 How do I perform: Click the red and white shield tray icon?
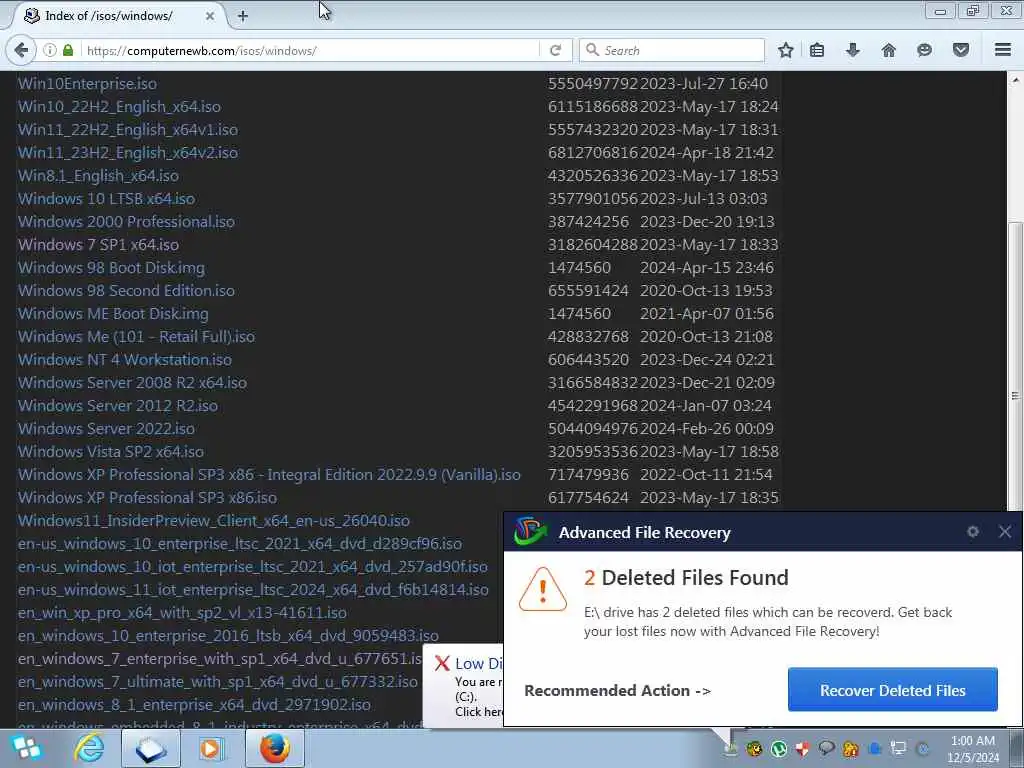tap(802, 748)
